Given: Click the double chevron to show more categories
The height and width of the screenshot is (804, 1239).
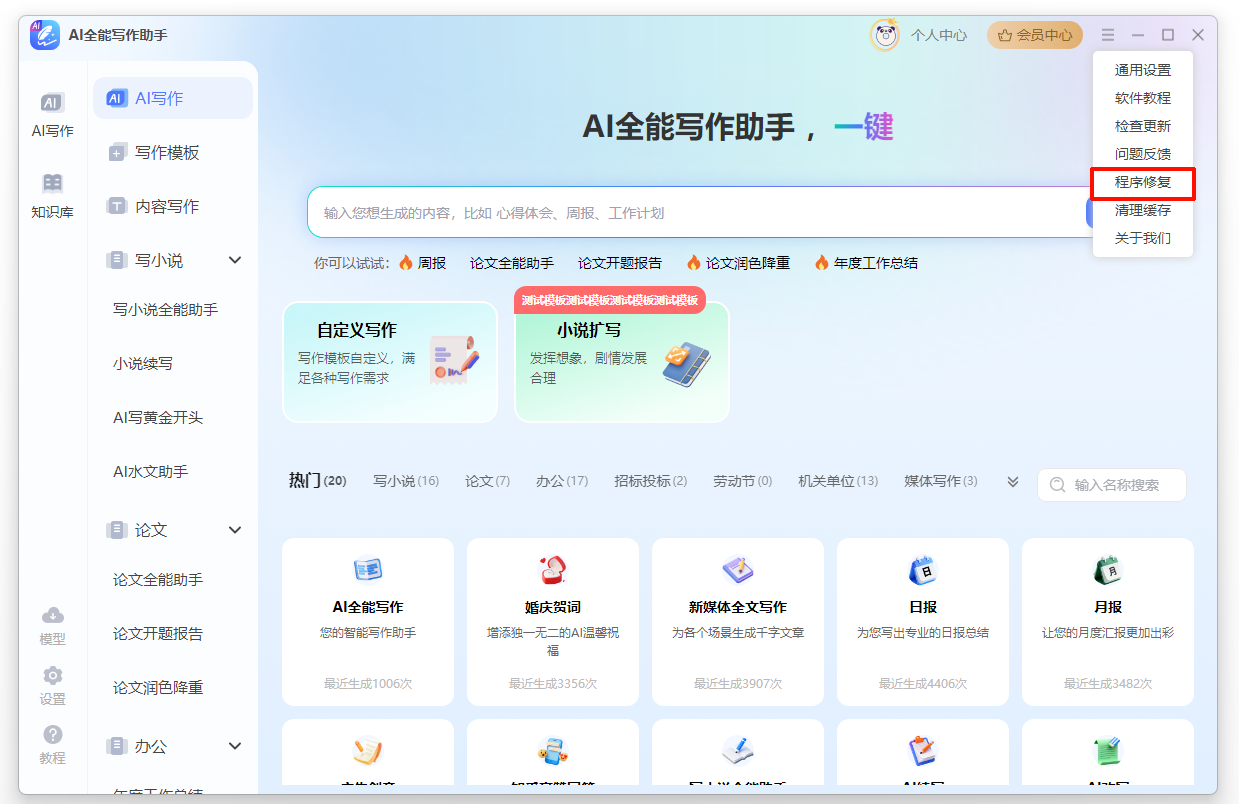Looking at the screenshot, I should click(1012, 481).
